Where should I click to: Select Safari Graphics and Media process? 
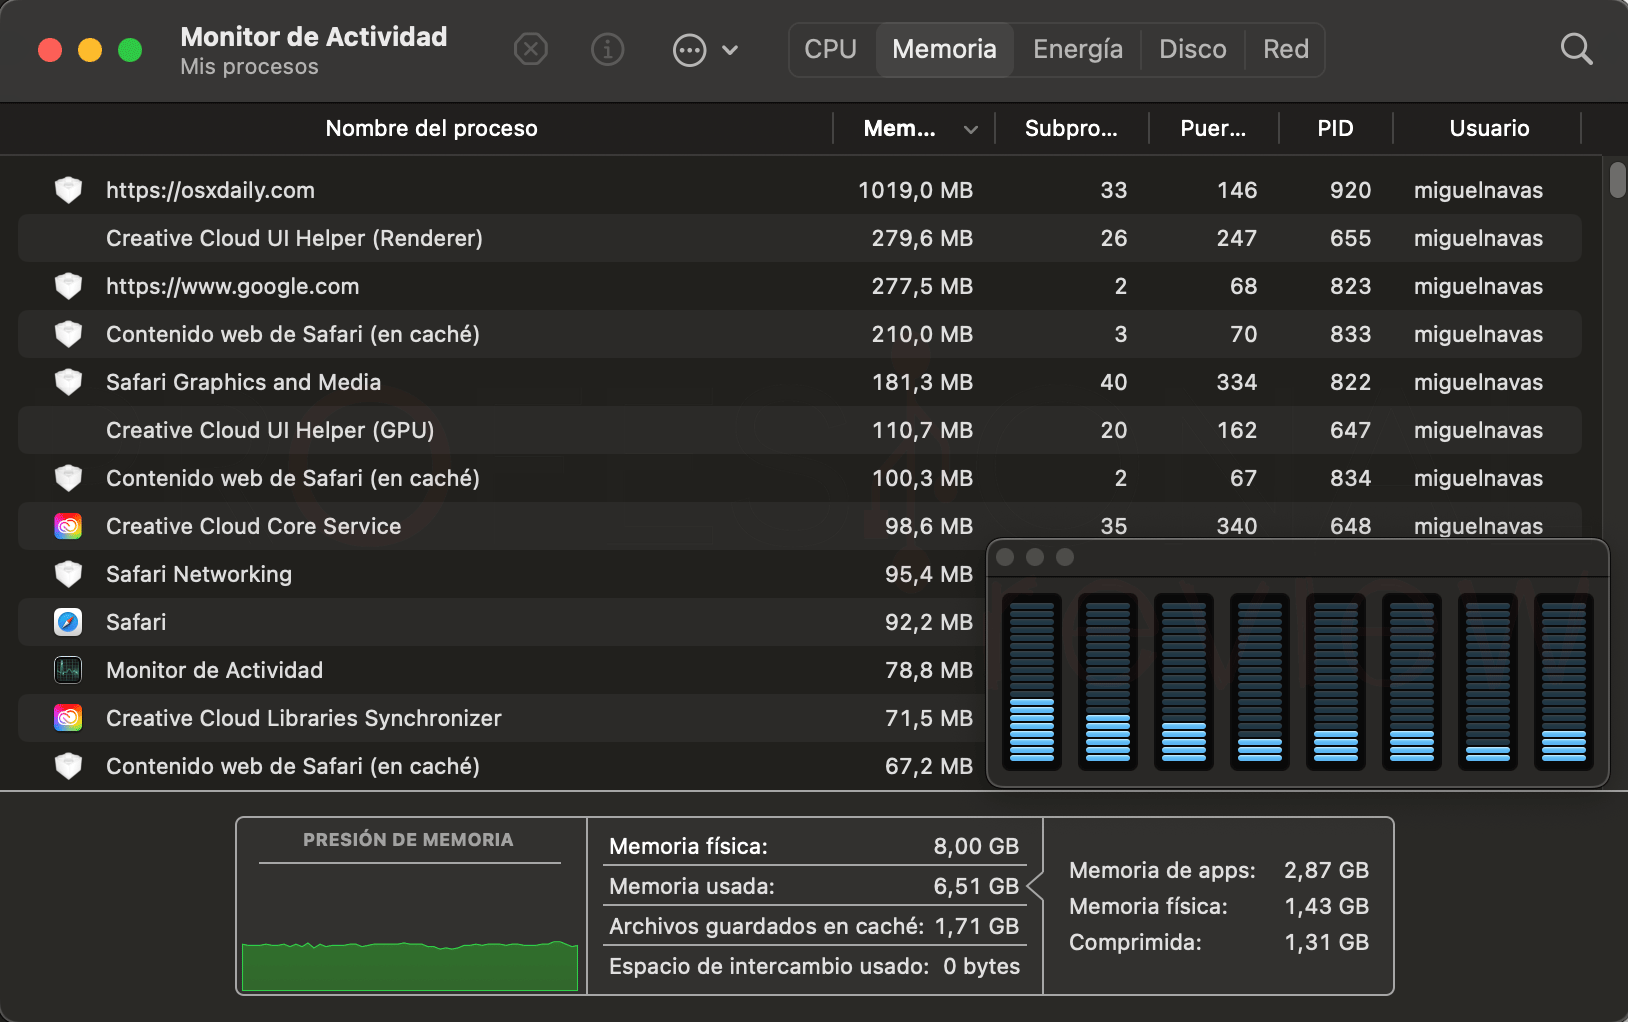[800, 382]
